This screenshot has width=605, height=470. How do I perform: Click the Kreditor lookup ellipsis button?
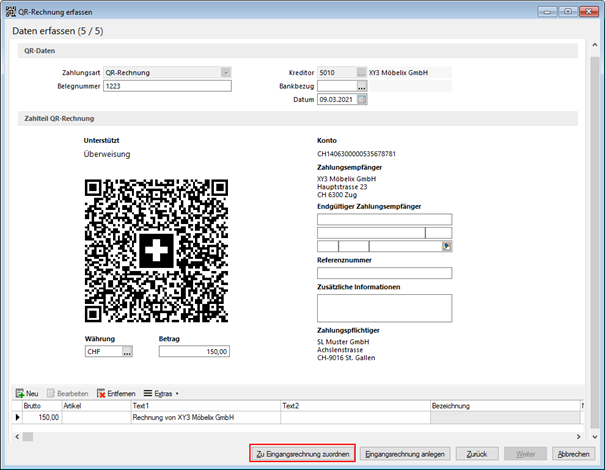[x=361, y=73]
